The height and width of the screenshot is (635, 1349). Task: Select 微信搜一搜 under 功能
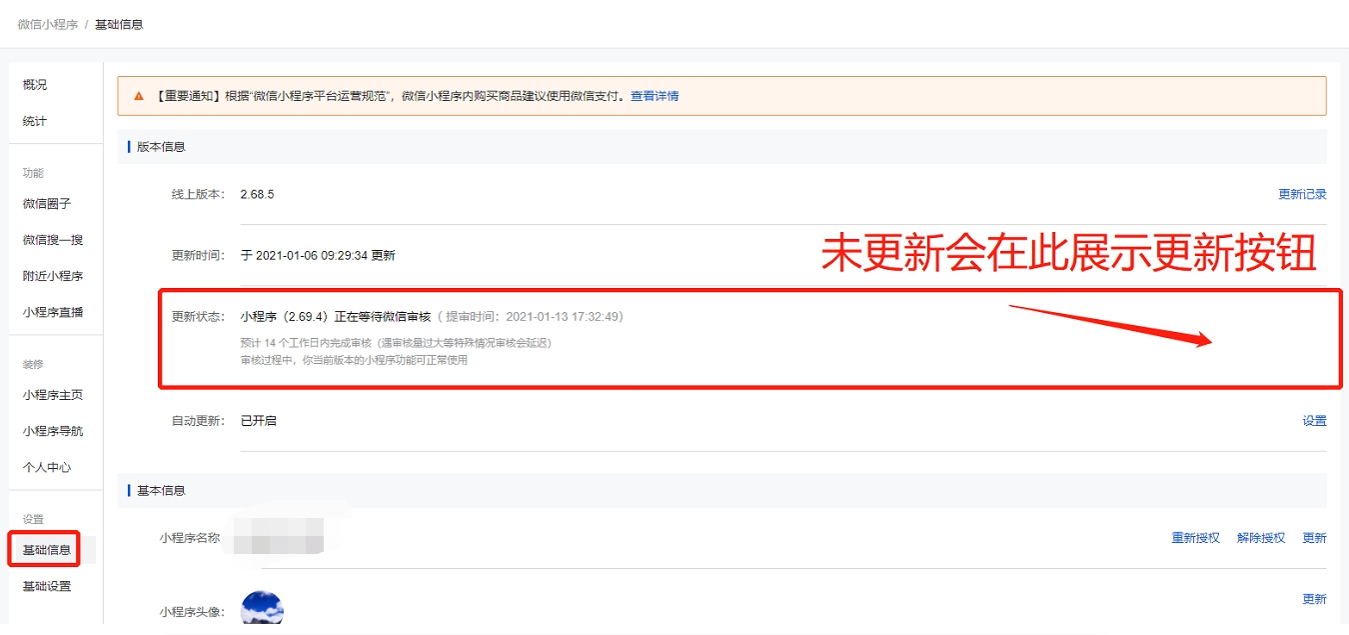52,239
